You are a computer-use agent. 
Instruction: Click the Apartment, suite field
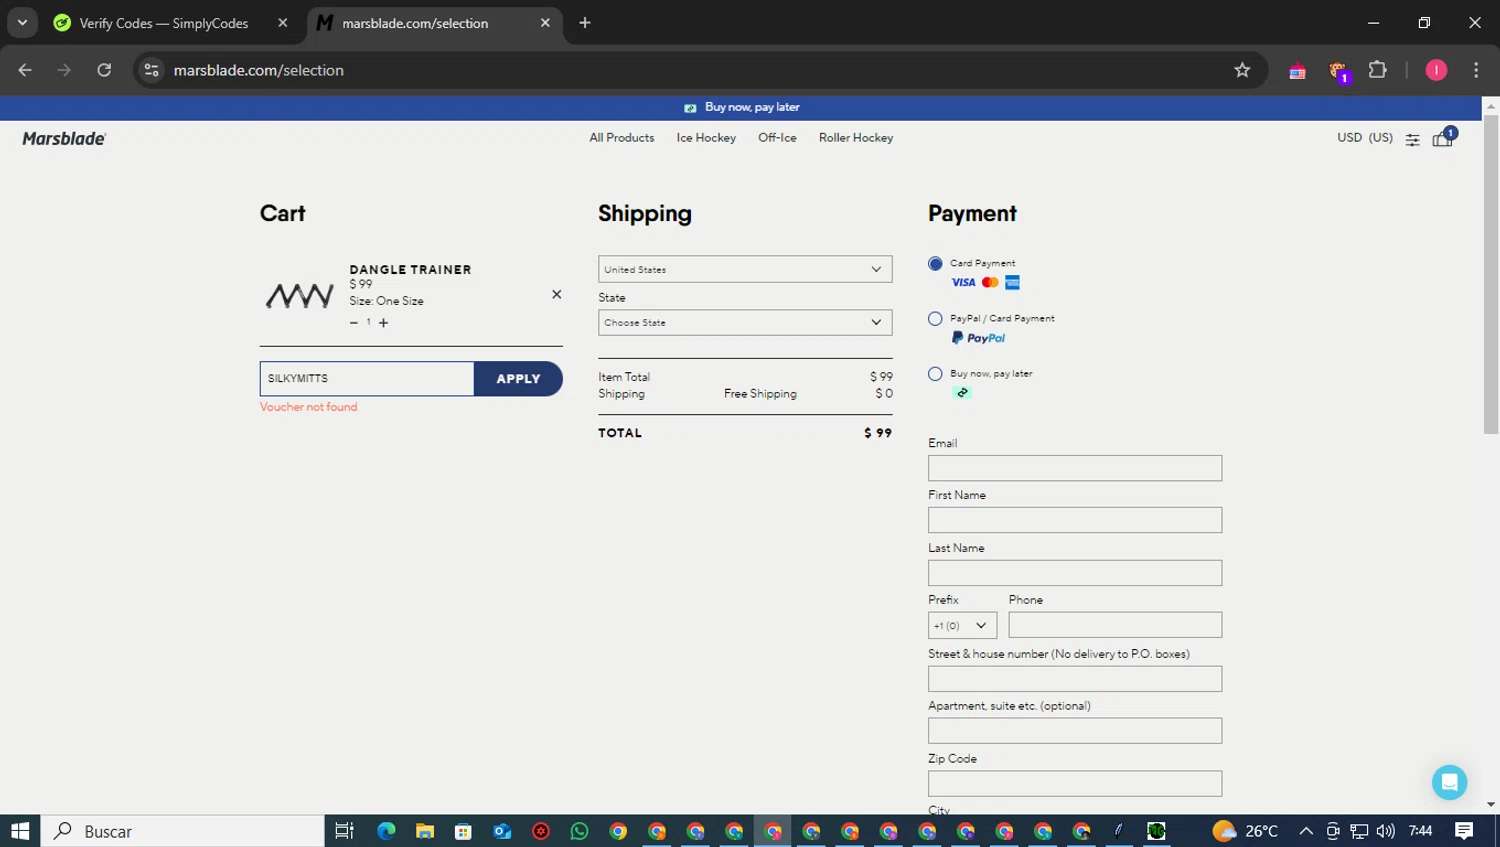[x=1075, y=731]
